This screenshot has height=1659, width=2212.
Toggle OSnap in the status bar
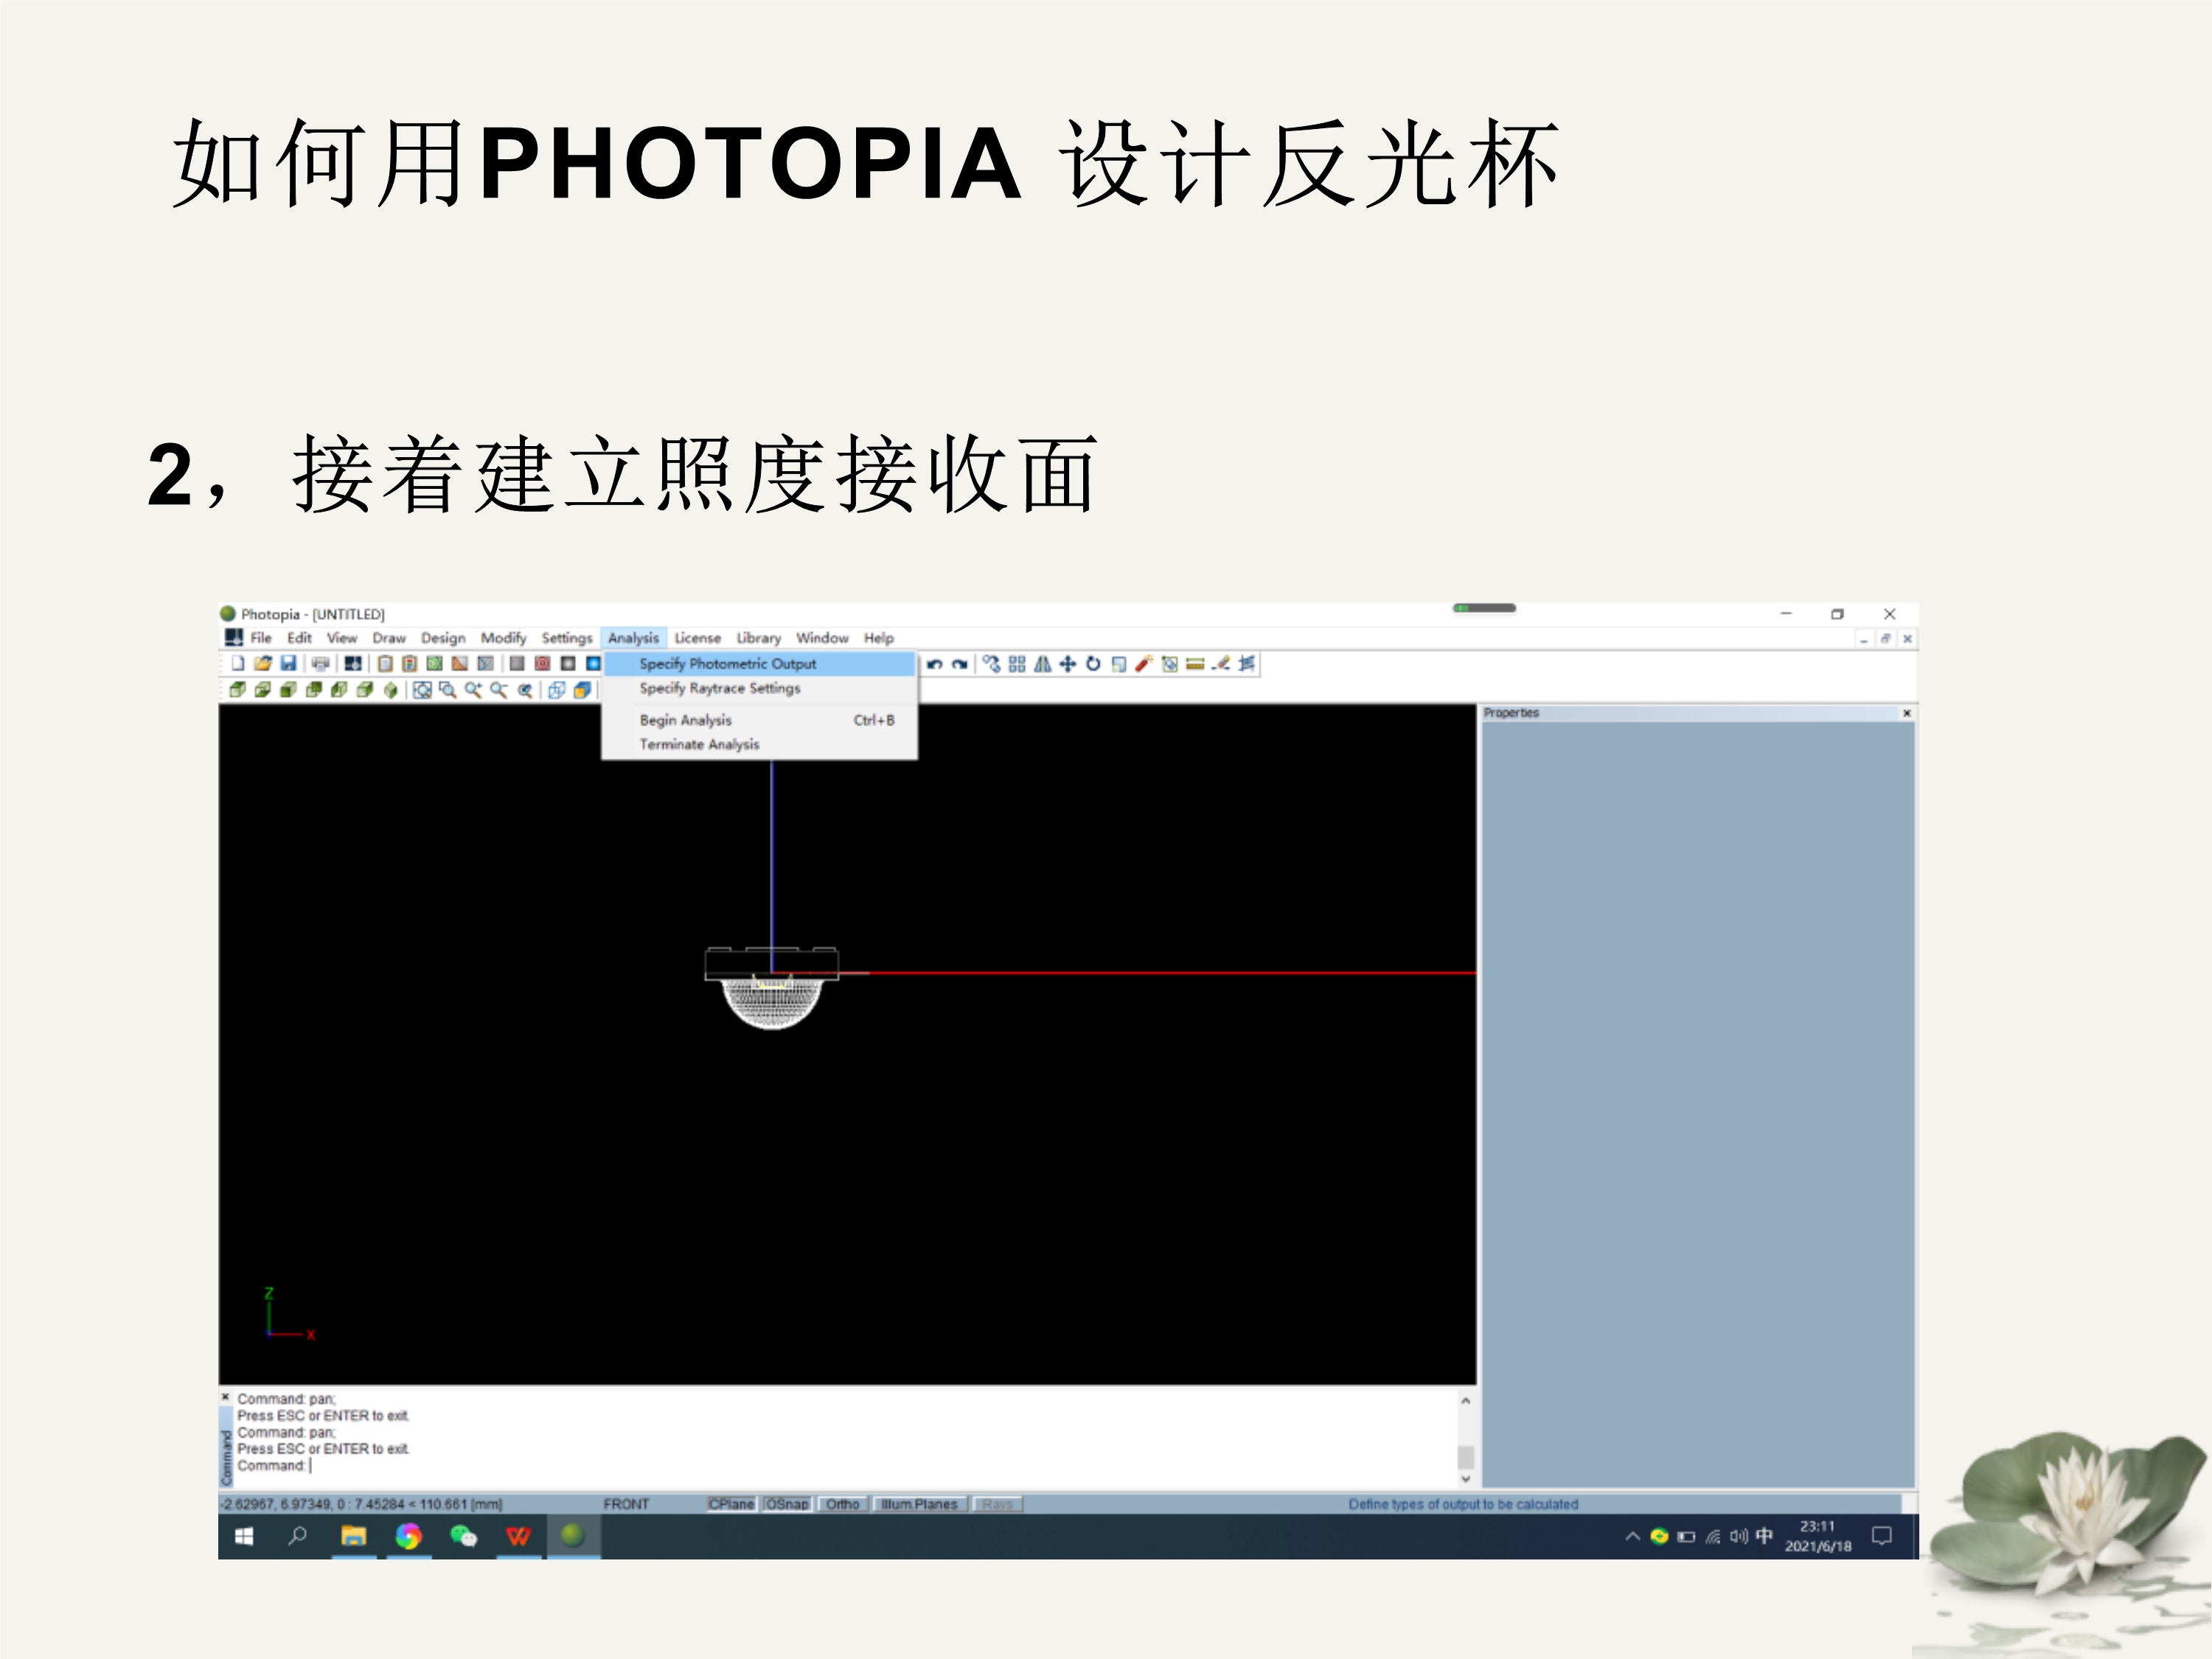pos(787,1504)
